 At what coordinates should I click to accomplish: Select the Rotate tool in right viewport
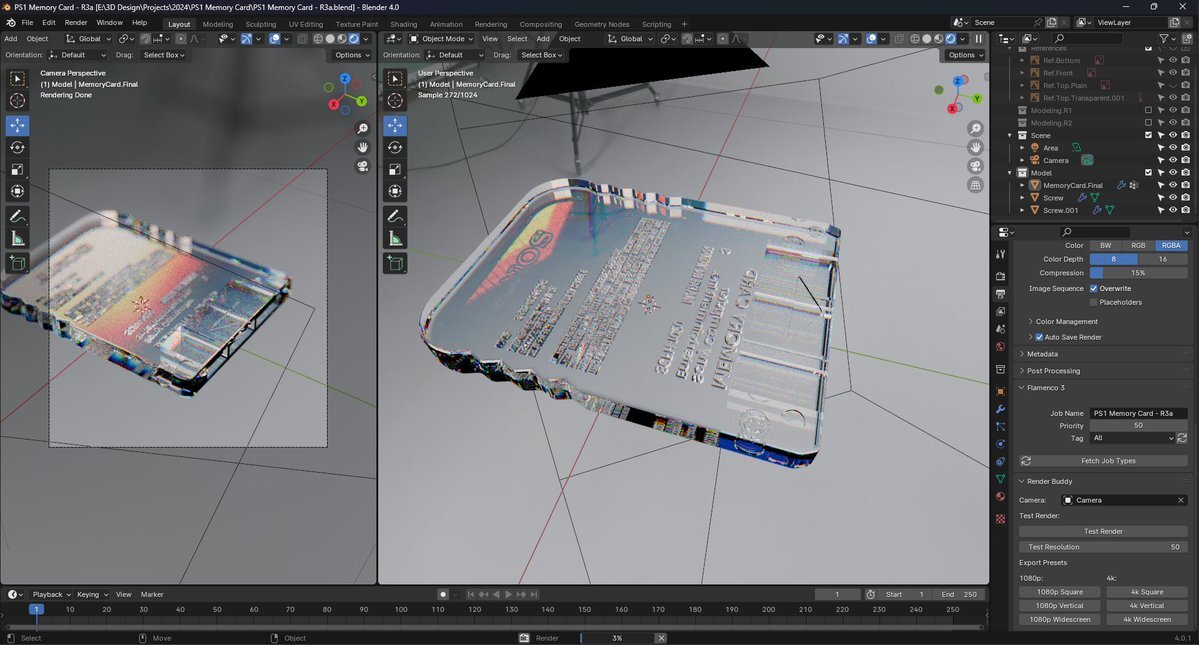(x=395, y=147)
